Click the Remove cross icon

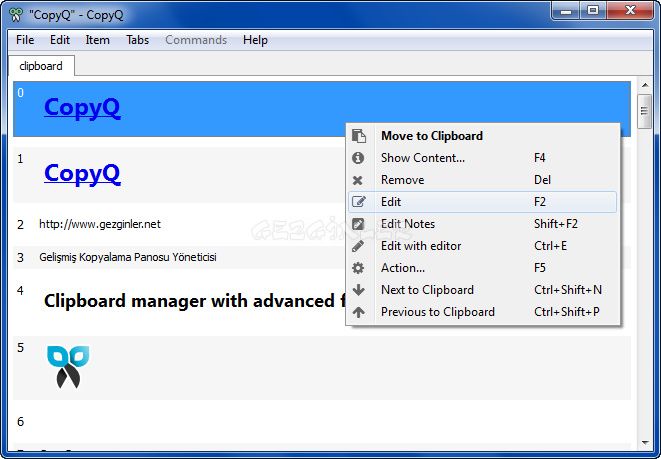357,180
